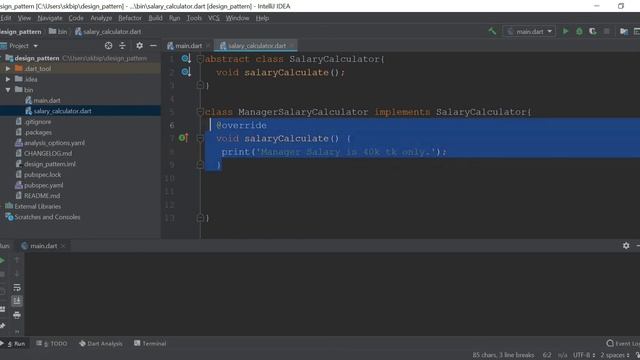Open the Refactor menu

130,18
